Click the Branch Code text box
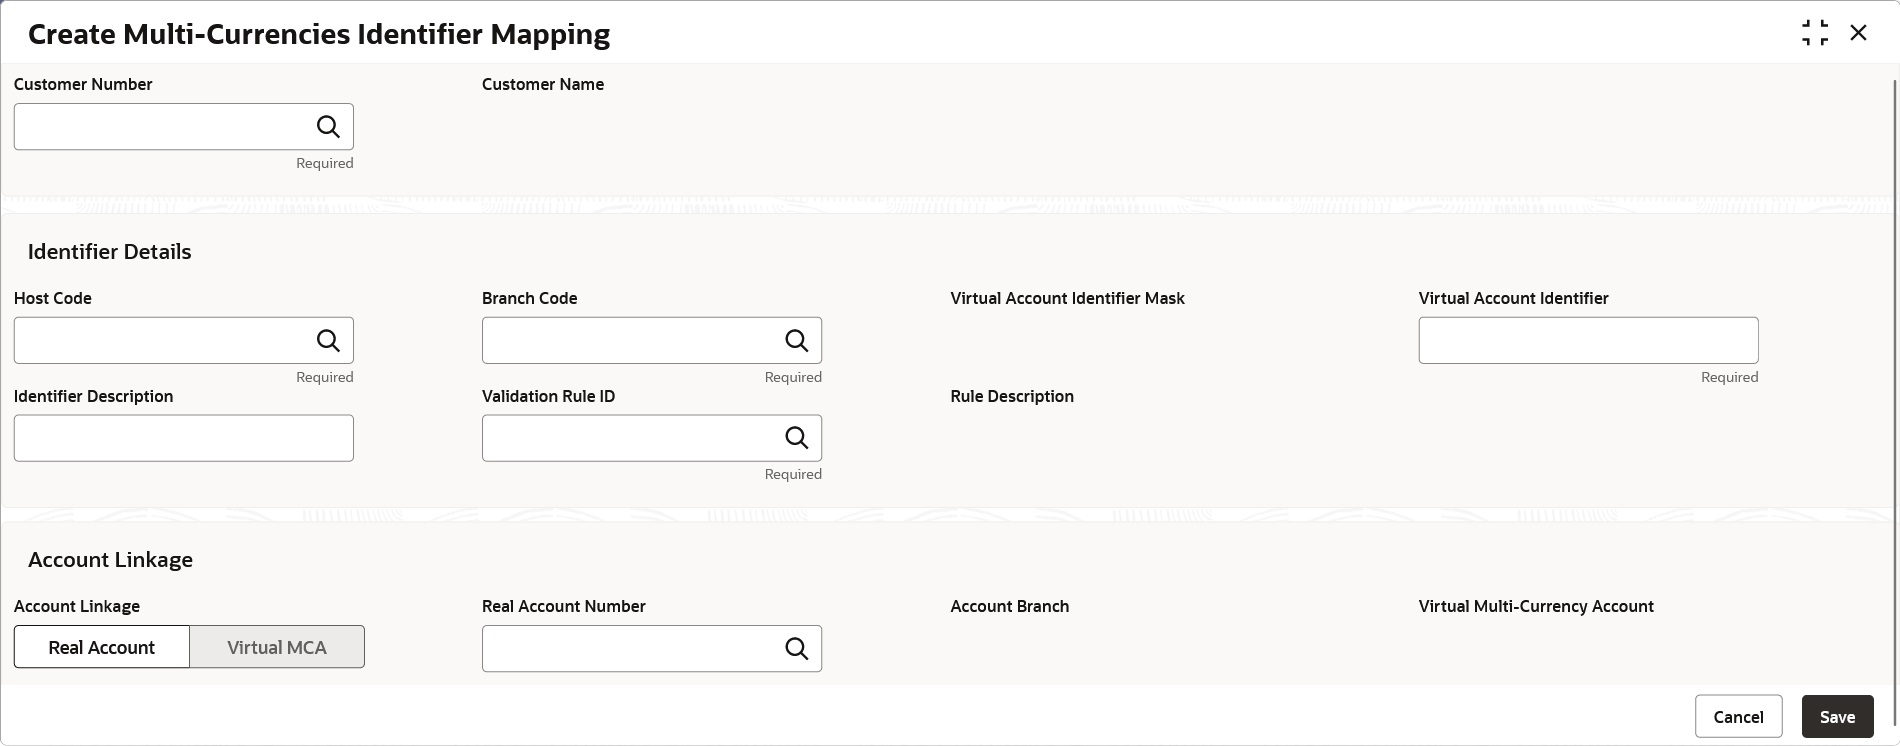This screenshot has width=1900, height=746. click(x=630, y=341)
